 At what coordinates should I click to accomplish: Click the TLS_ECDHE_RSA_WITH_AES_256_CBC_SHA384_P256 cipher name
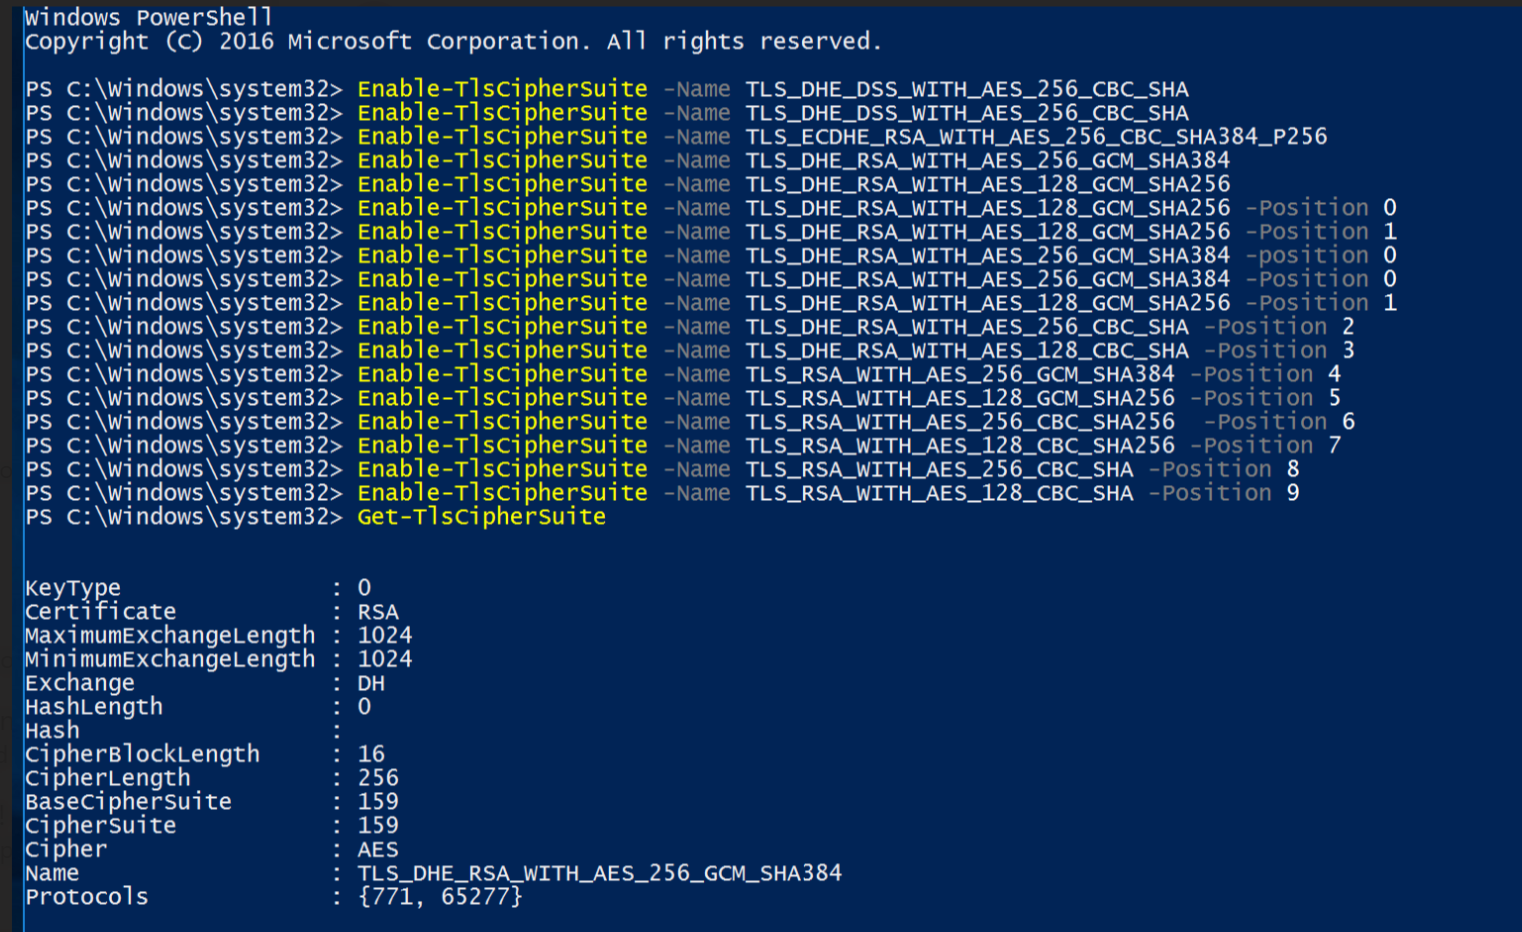pyautogui.click(x=1036, y=137)
